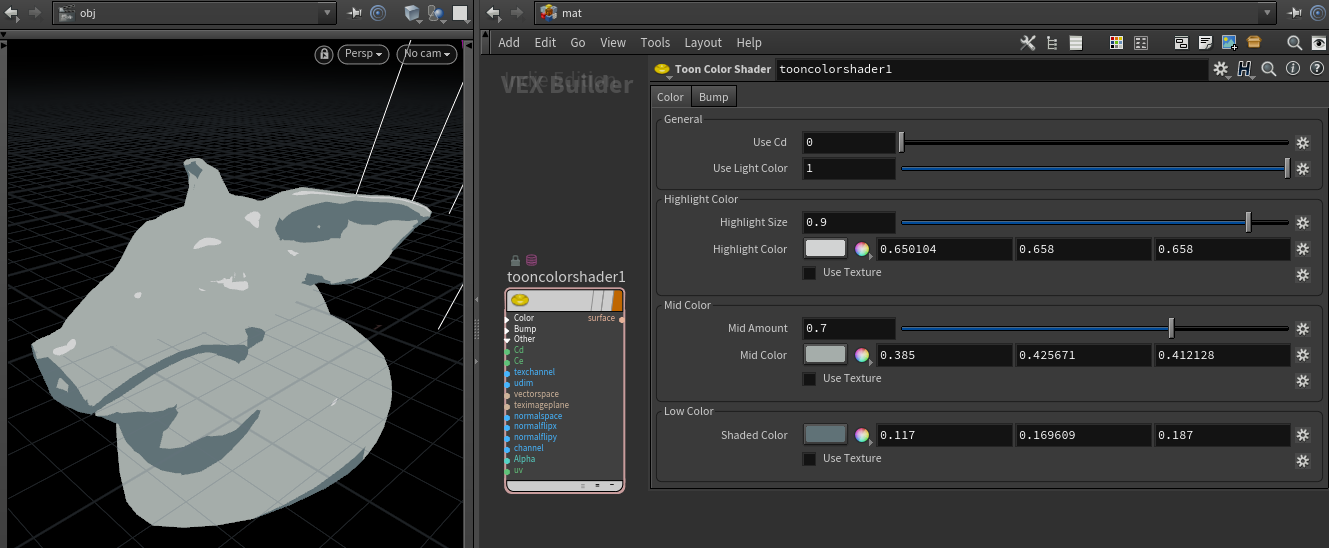Viewport: 1329px width, 548px height.
Task: Switch to the Color tab
Action: pos(670,97)
